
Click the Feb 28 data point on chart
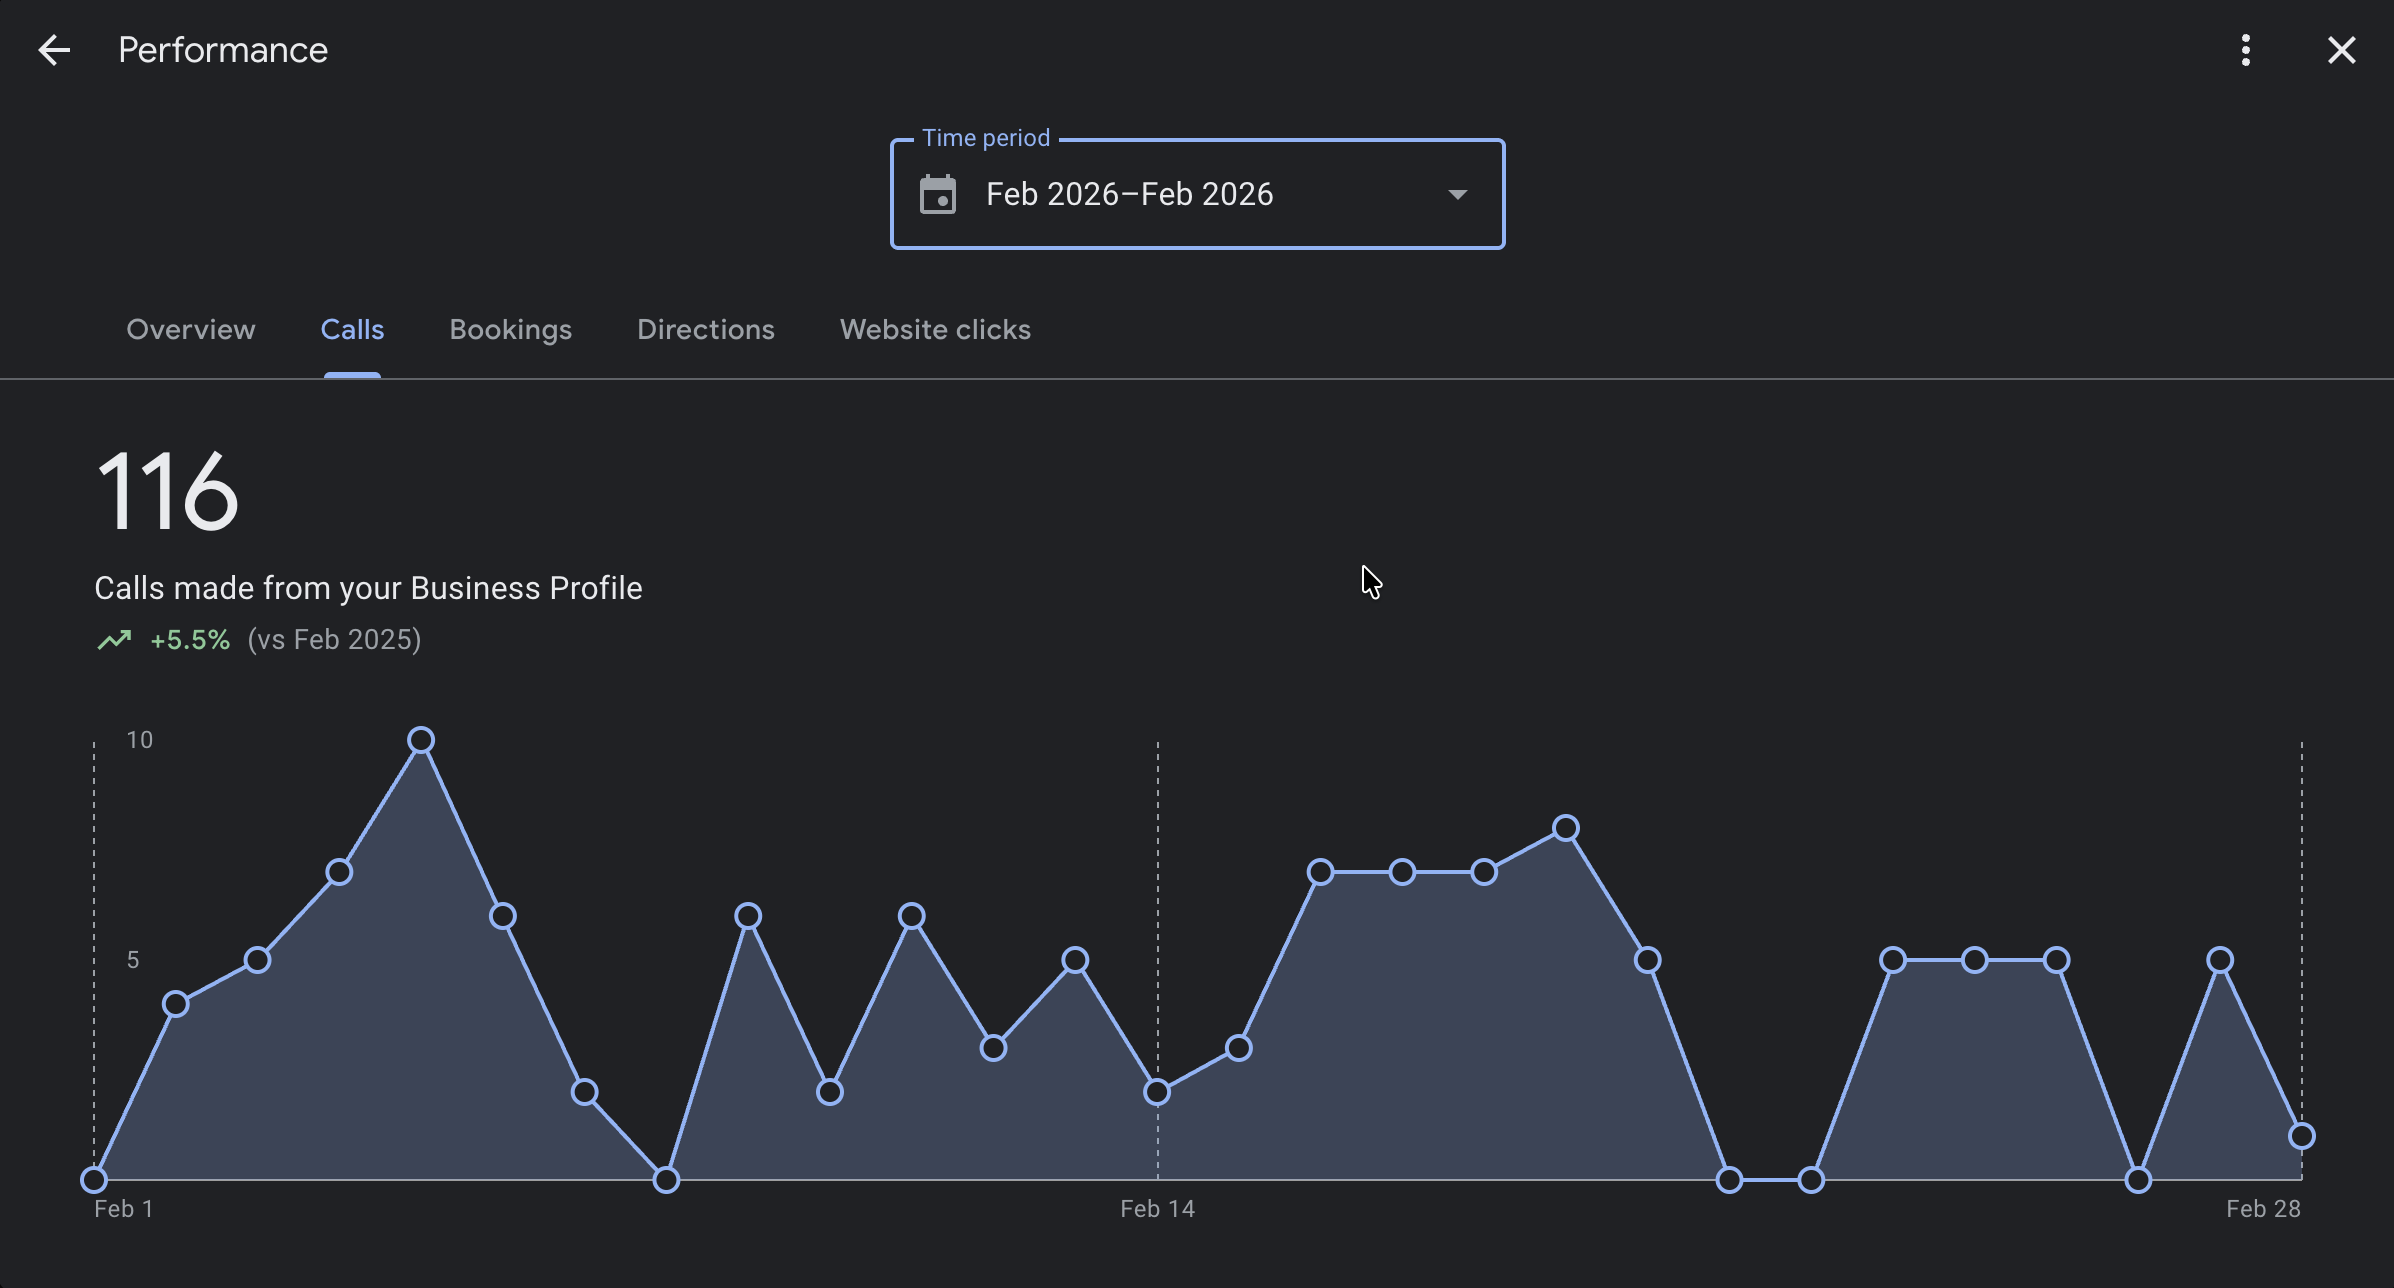pos(2302,1136)
